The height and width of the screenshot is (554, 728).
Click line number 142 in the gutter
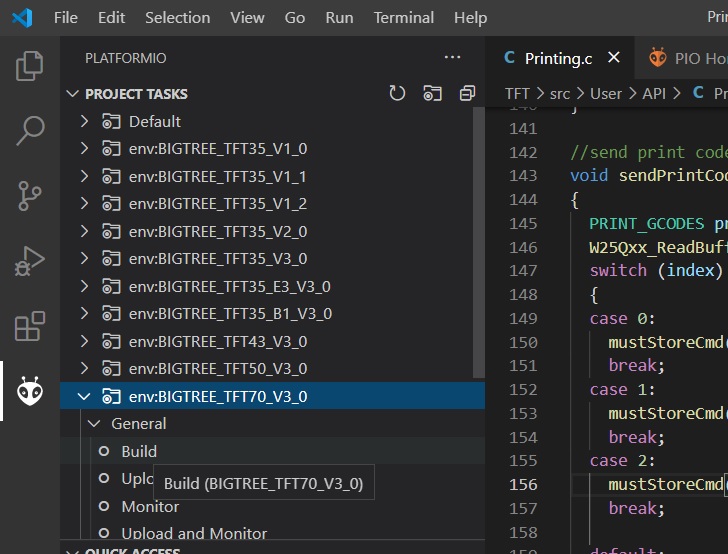[x=523, y=152]
